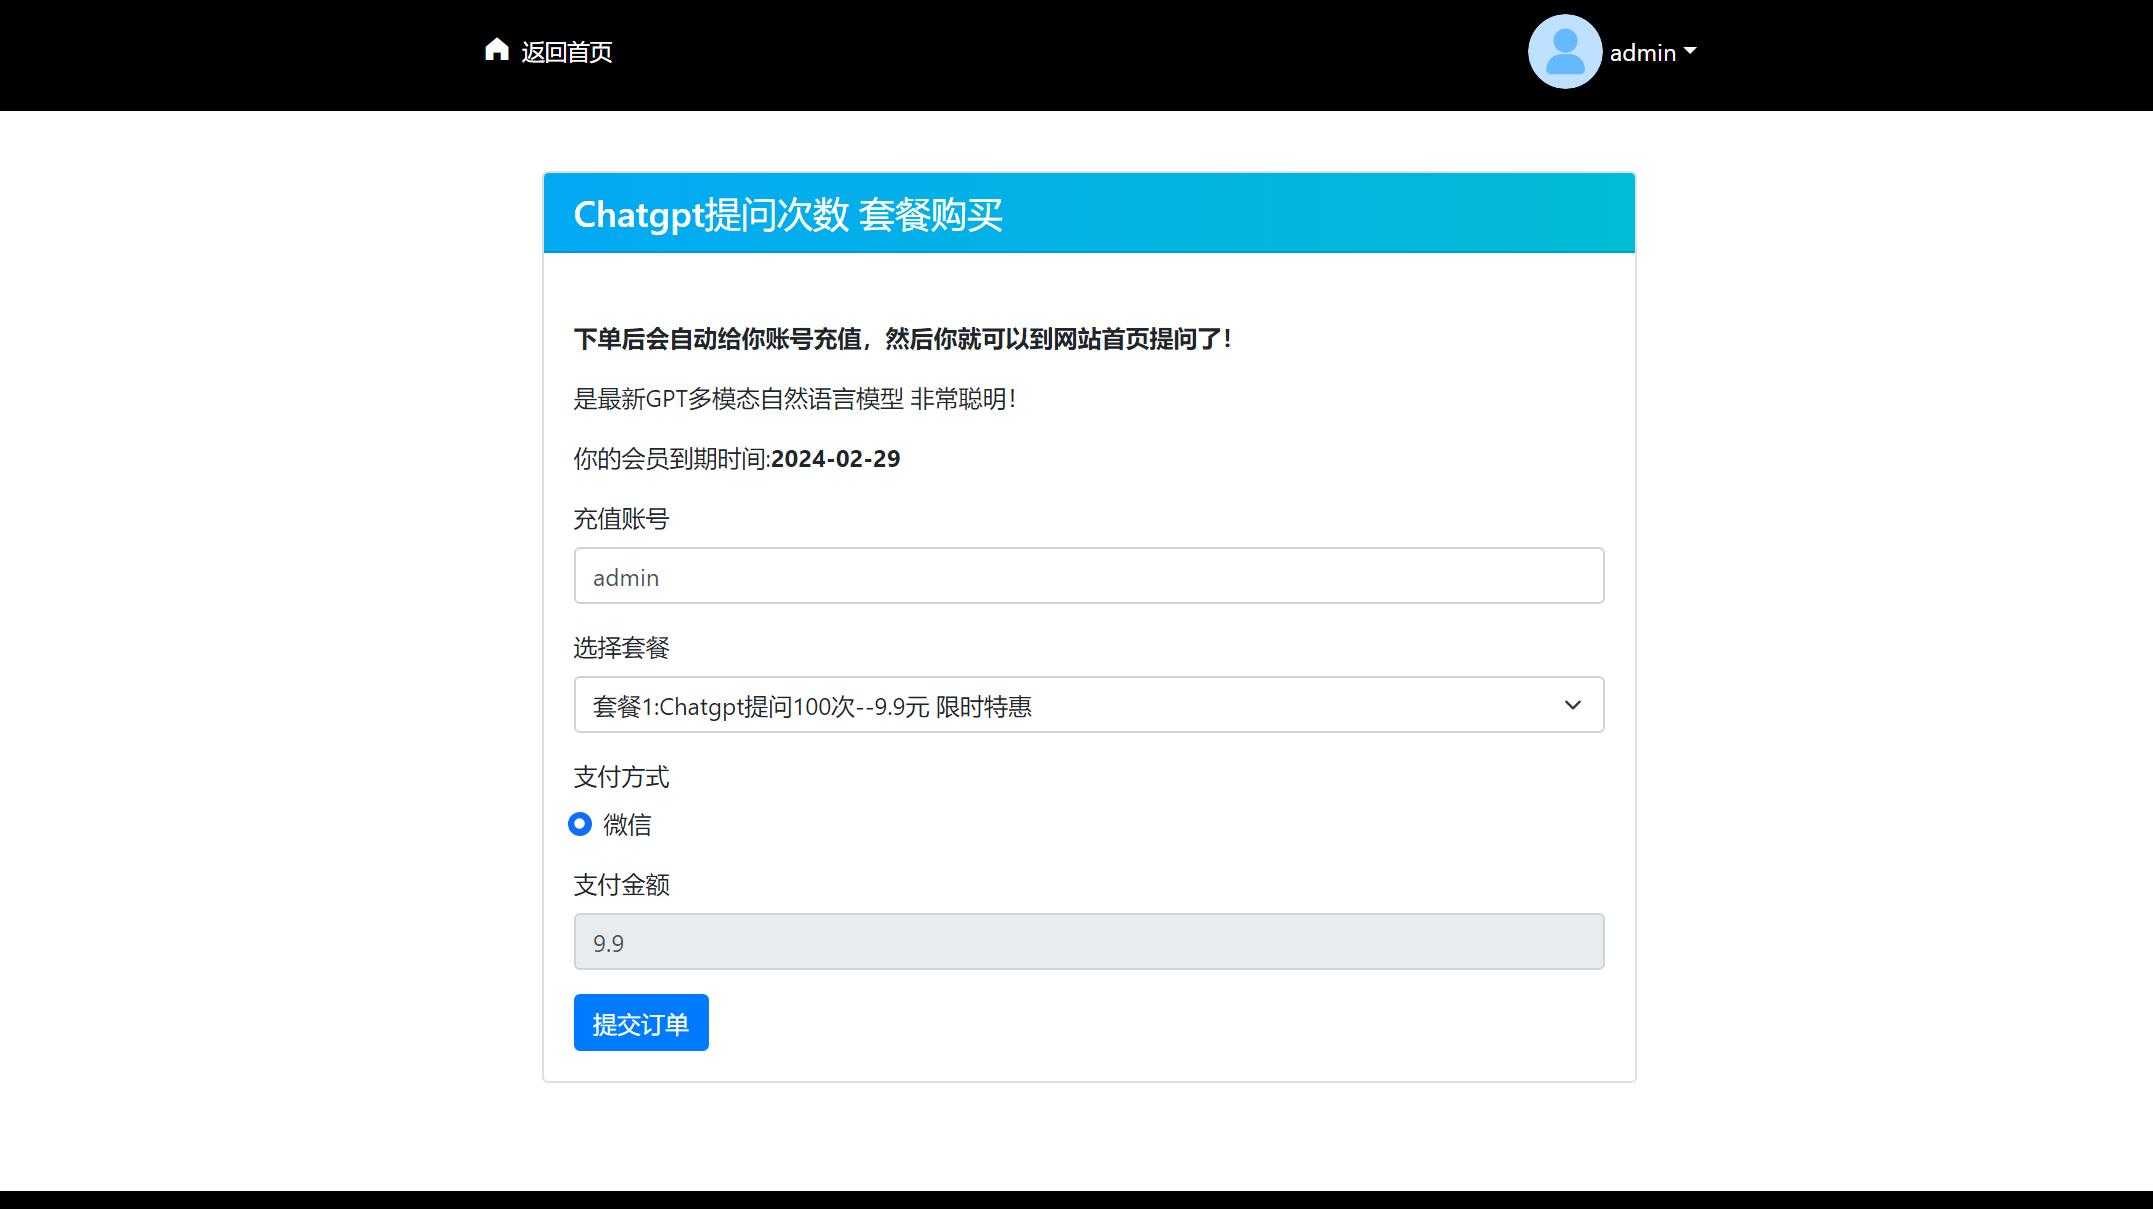Viewport: 2153px width, 1209px height.
Task: Click the admin label in the navbar
Action: pos(1643,51)
